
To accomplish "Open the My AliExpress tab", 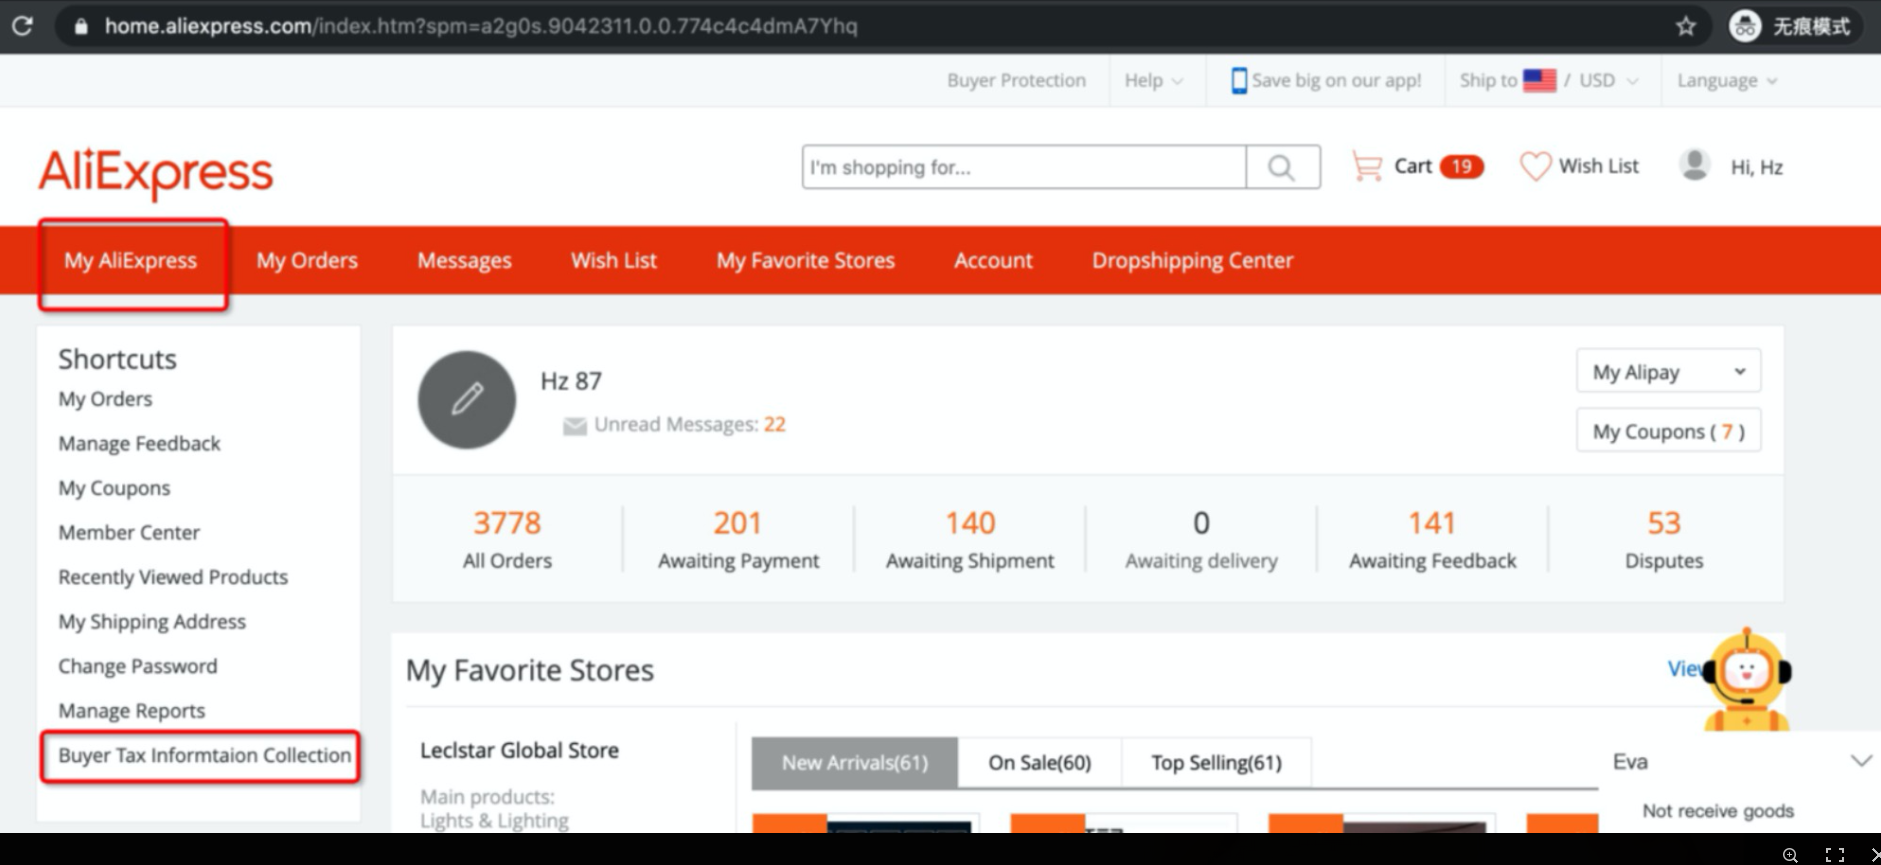I will coord(131,260).
